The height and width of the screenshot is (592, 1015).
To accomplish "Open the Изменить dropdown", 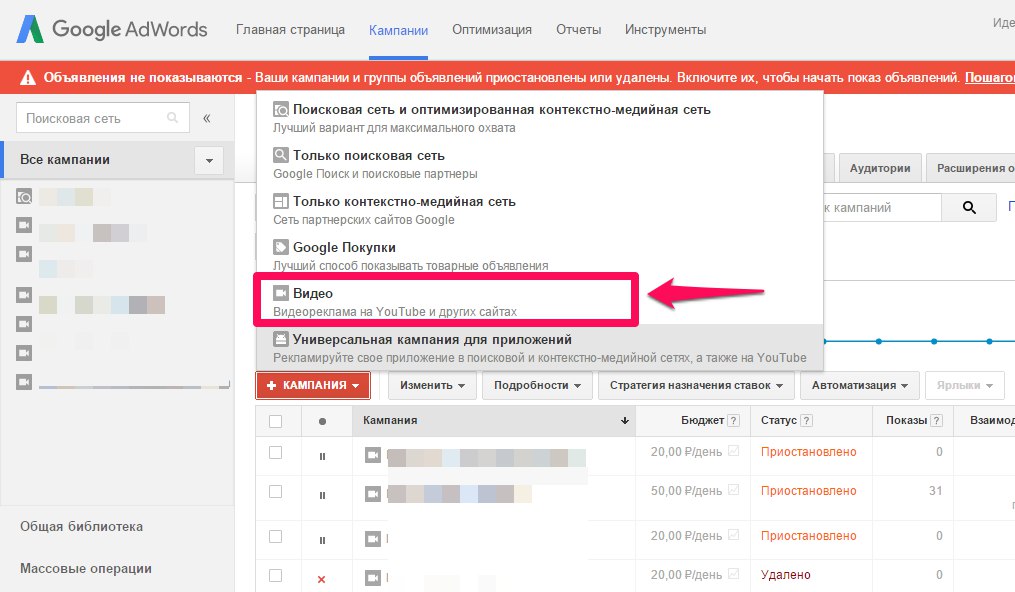I will point(432,386).
